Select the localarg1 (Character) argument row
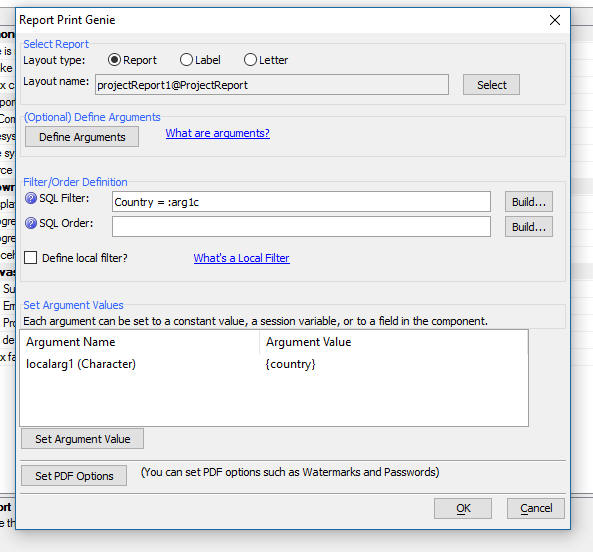This screenshot has height=552, width=593. 274,364
